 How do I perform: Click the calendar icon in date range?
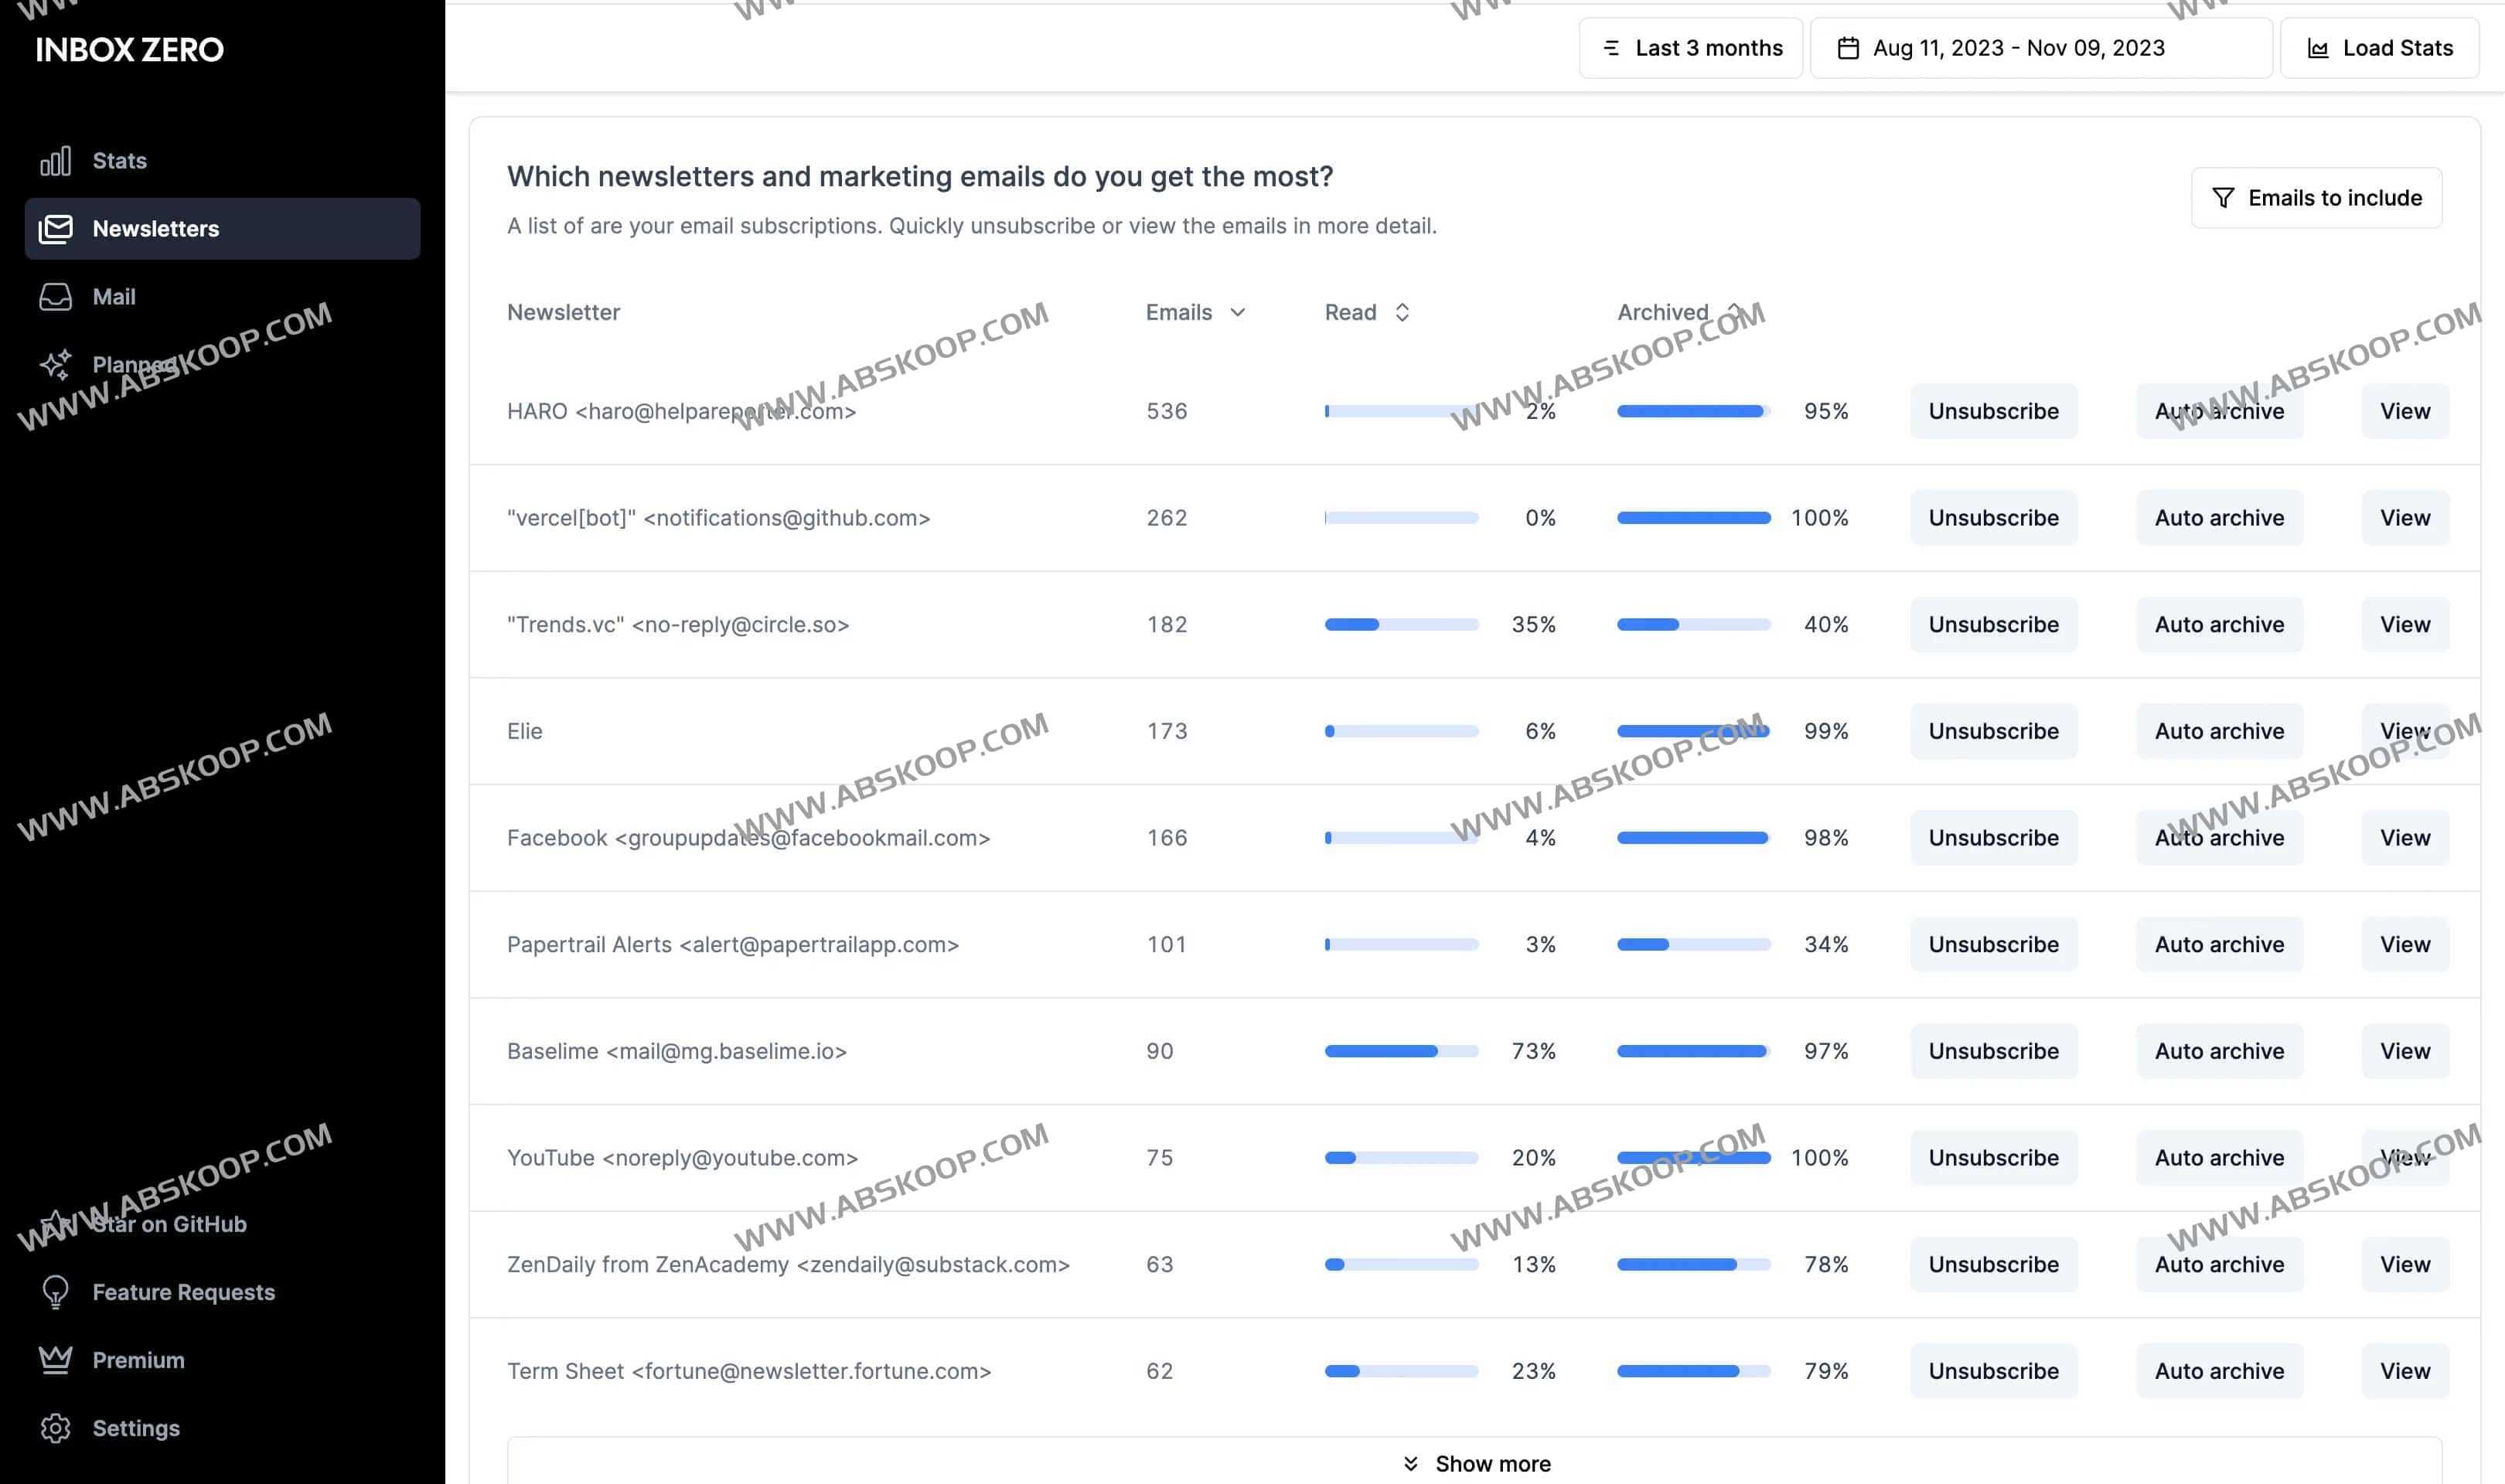tap(1848, 48)
